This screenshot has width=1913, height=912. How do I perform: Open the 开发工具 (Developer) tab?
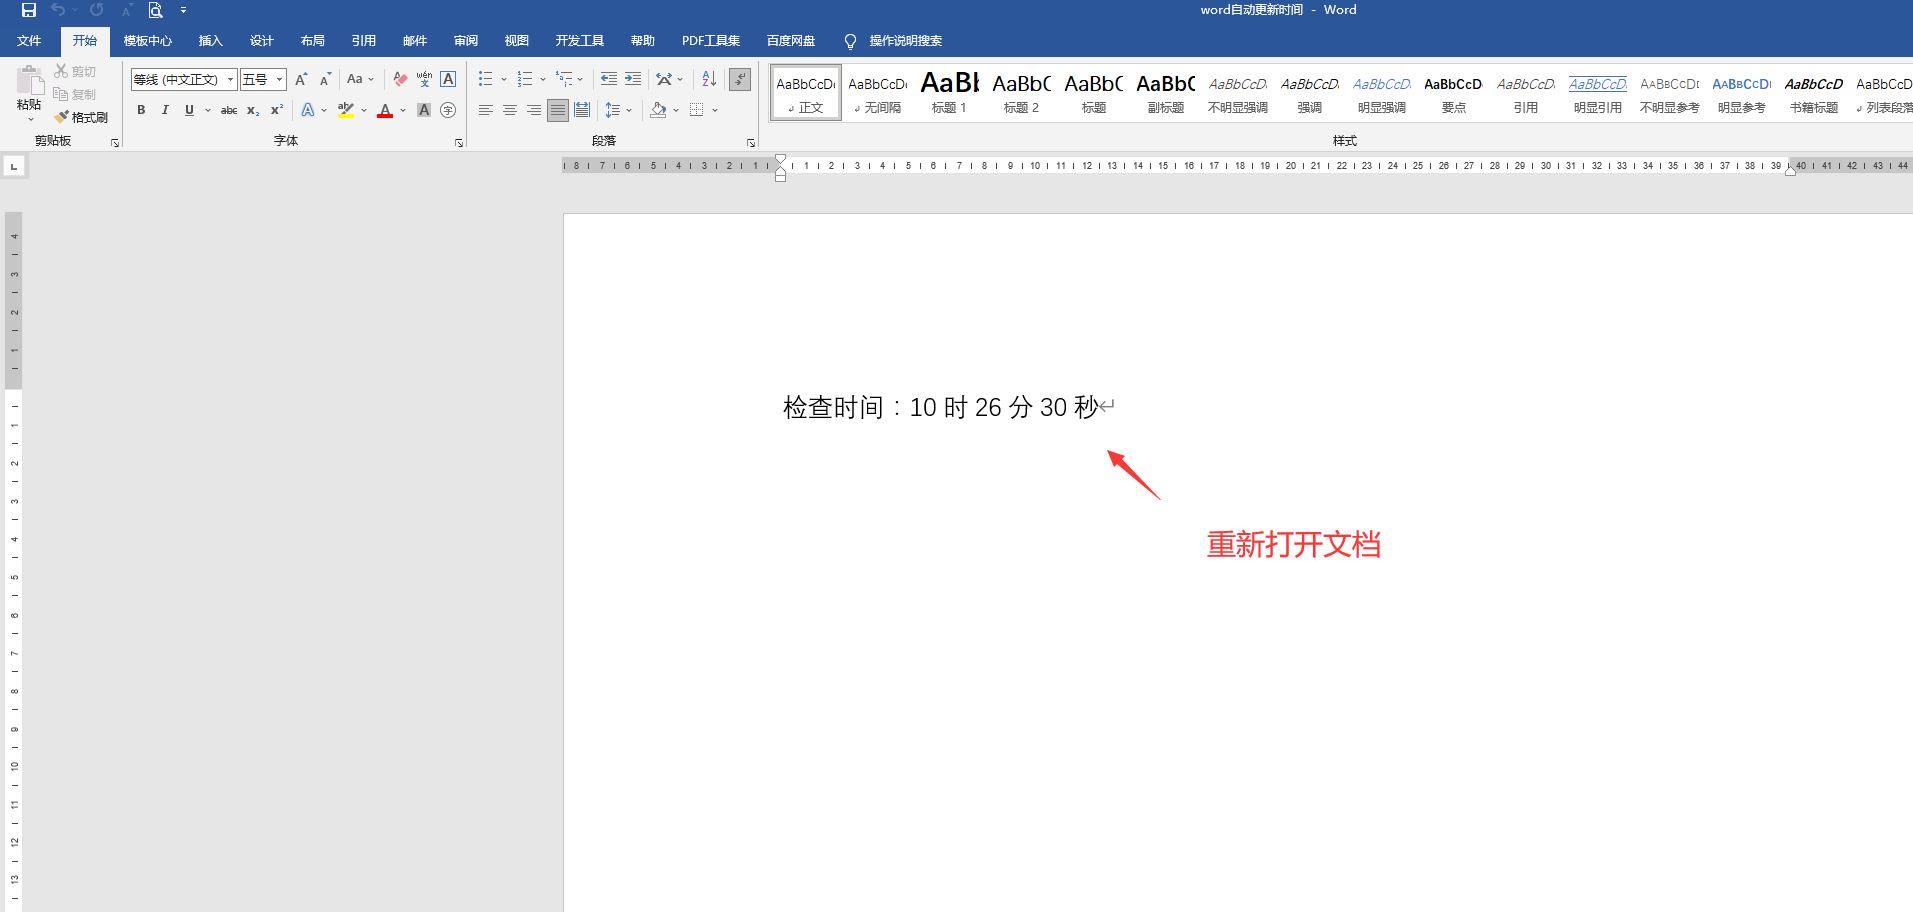click(580, 41)
